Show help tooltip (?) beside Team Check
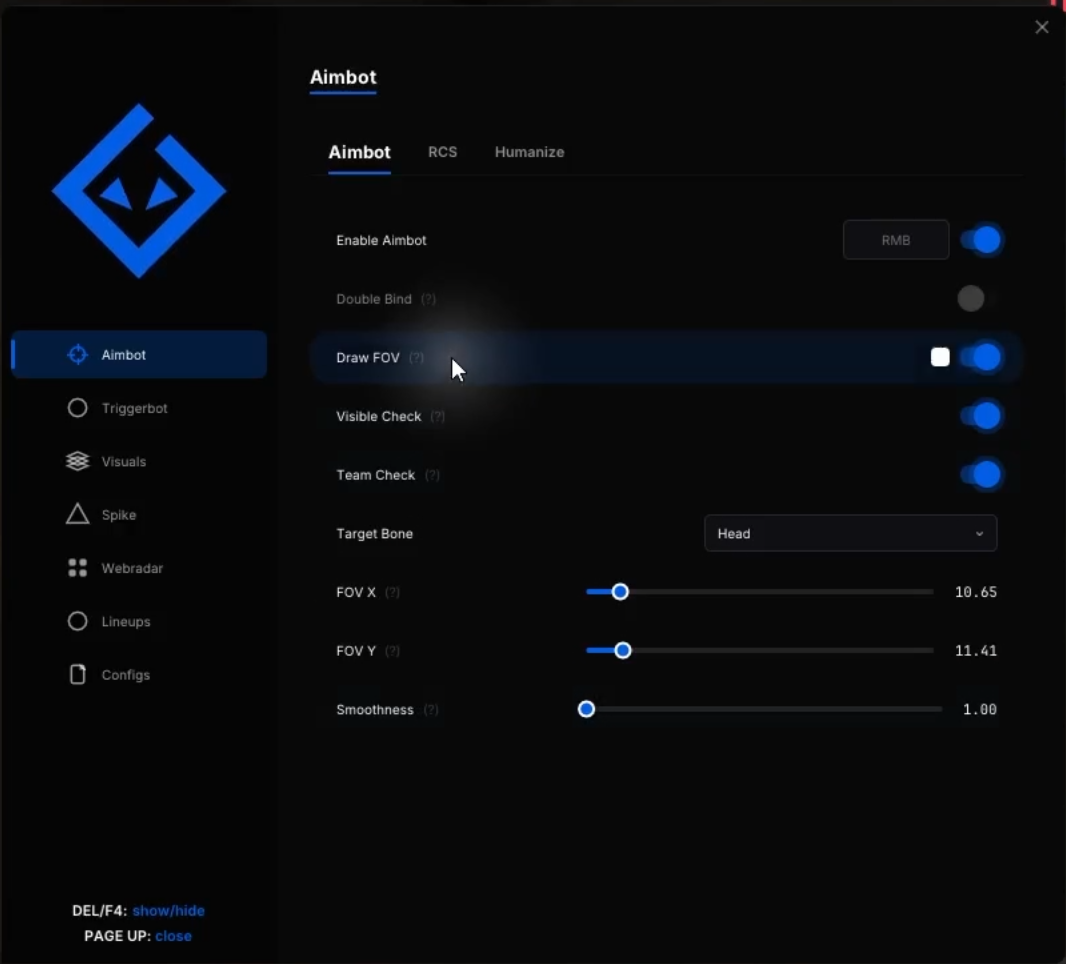 (x=432, y=475)
